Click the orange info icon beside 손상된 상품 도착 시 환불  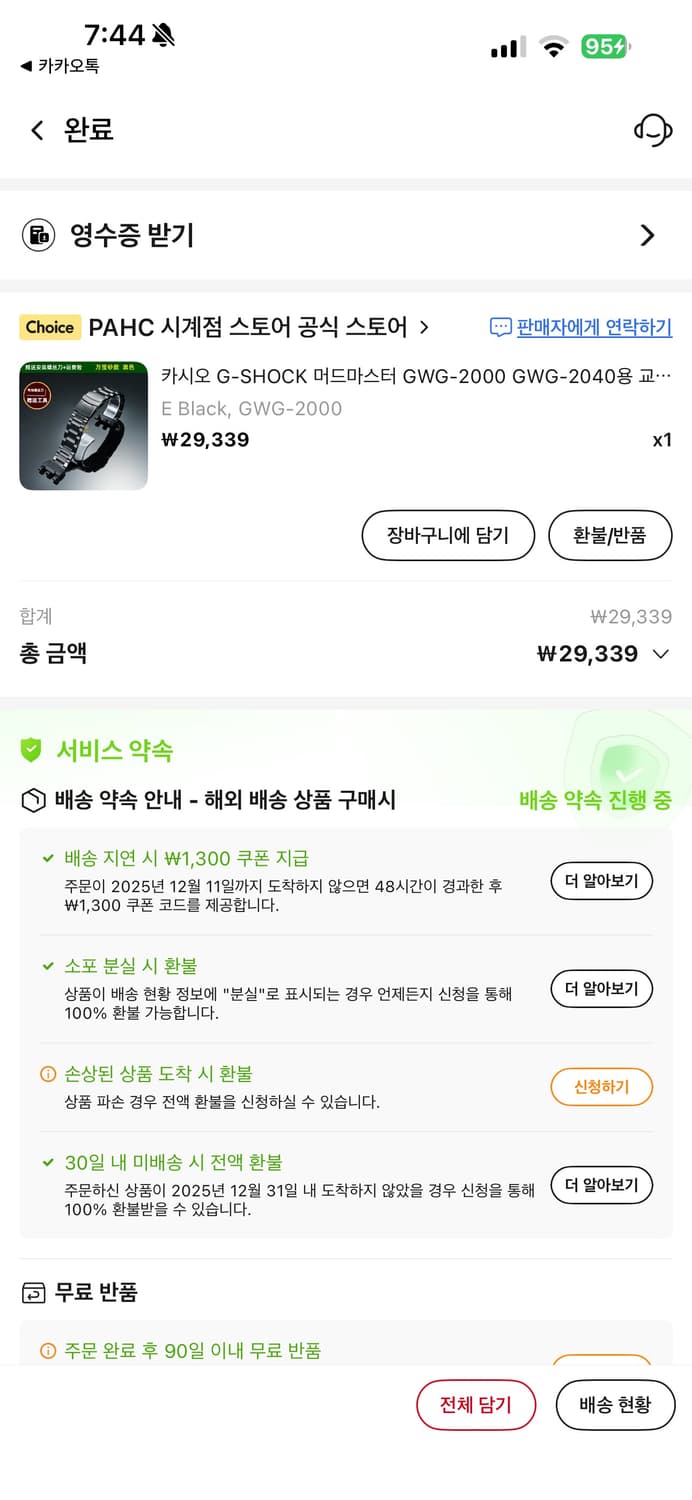[48, 1074]
